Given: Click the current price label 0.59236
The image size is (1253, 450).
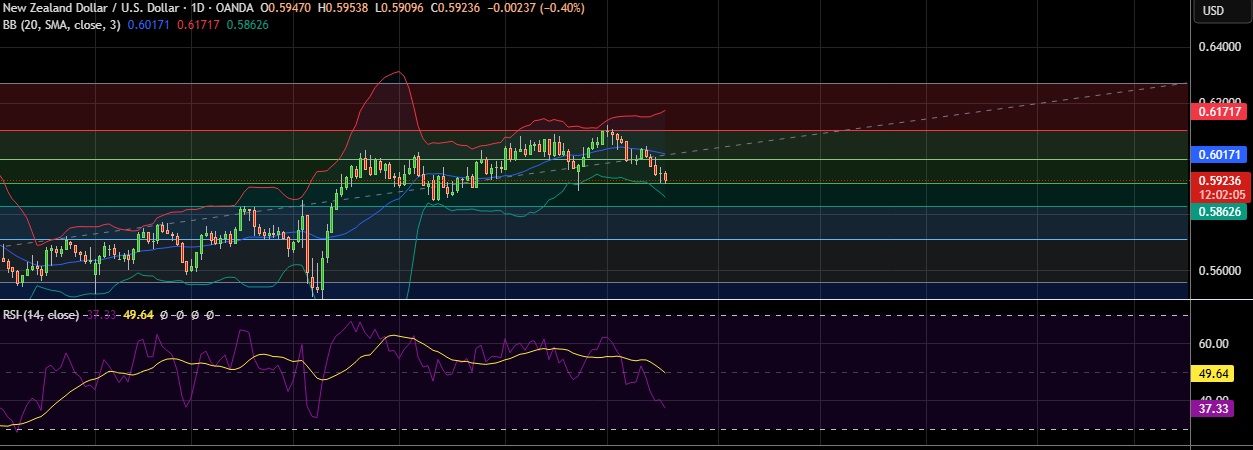Looking at the screenshot, I should click(1219, 181).
